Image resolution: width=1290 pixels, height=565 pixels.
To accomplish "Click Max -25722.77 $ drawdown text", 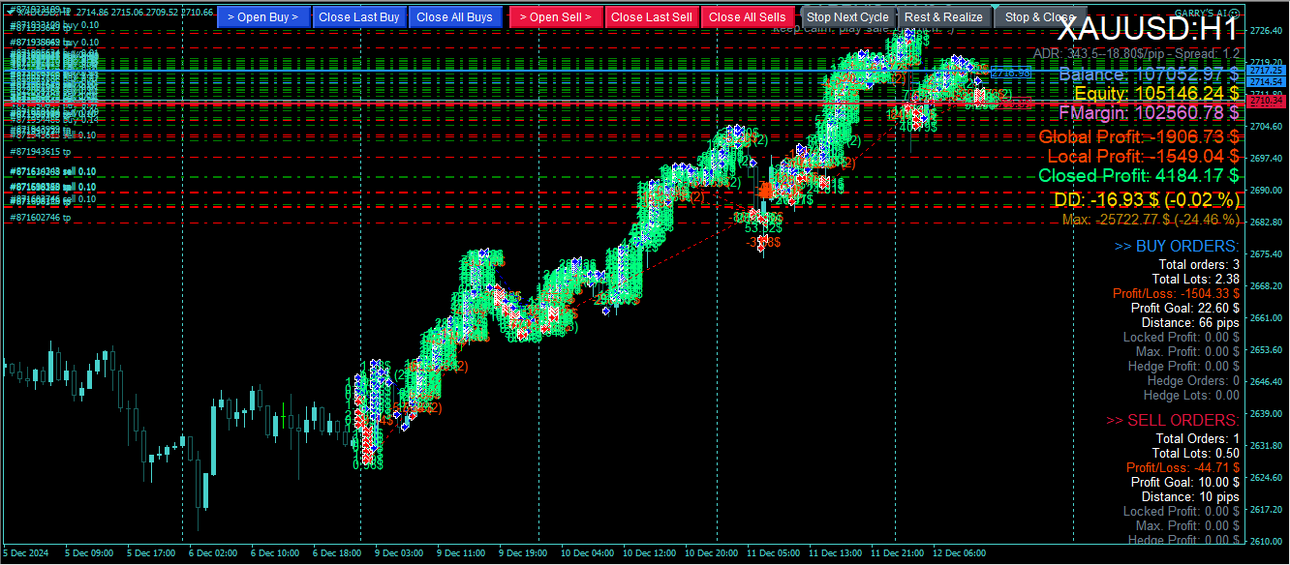I will (x=1151, y=219).
